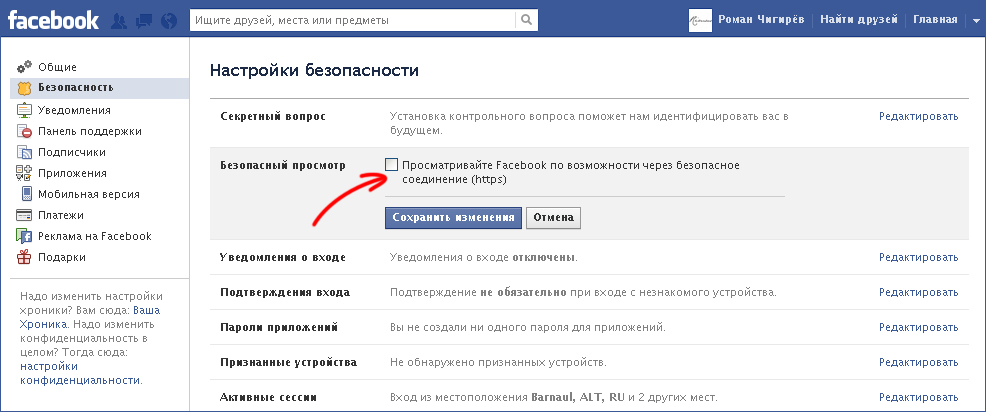Screen dimensions: 986x412
Task: Open настройки конфиденциальности link
Action: [81, 373]
